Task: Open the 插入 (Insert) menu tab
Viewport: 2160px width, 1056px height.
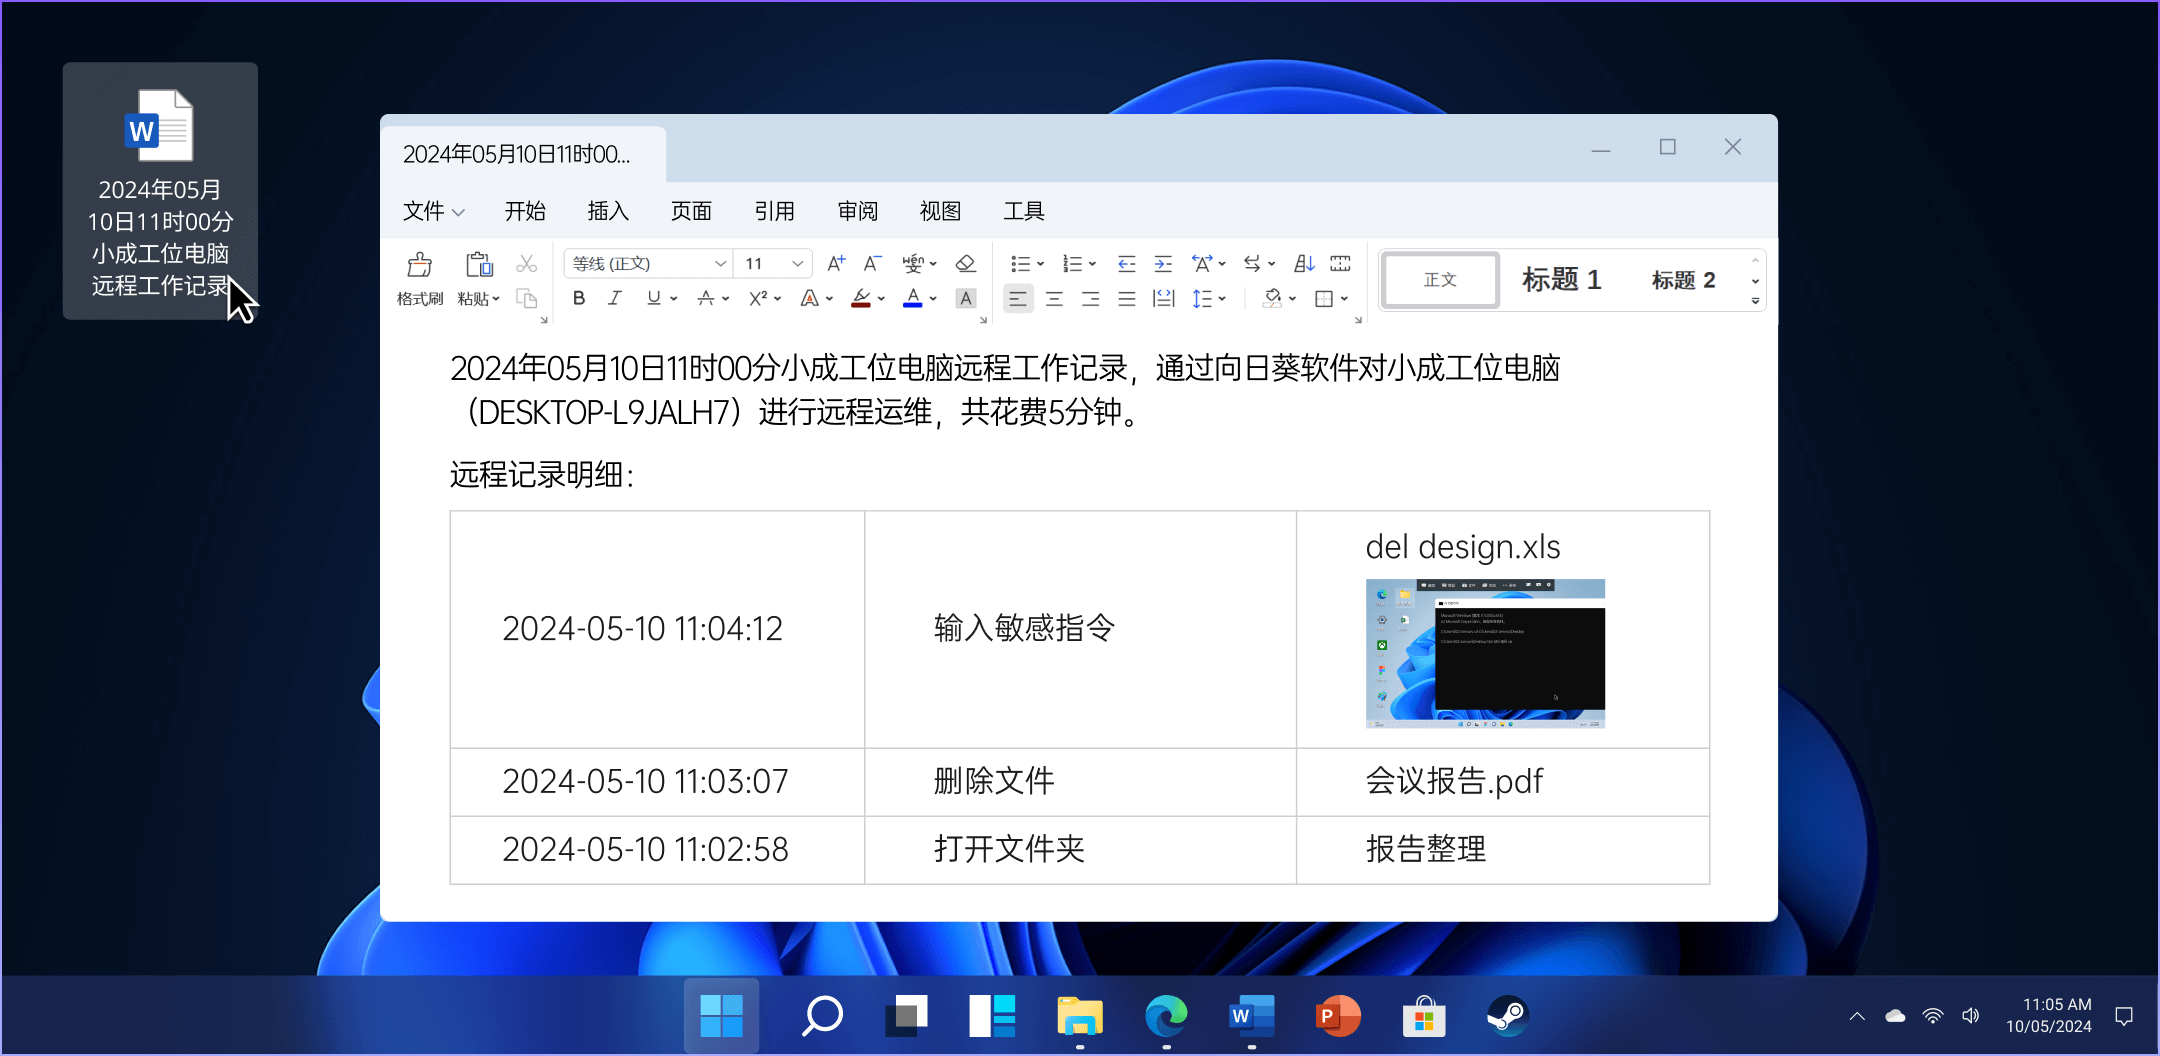Action: tap(608, 211)
